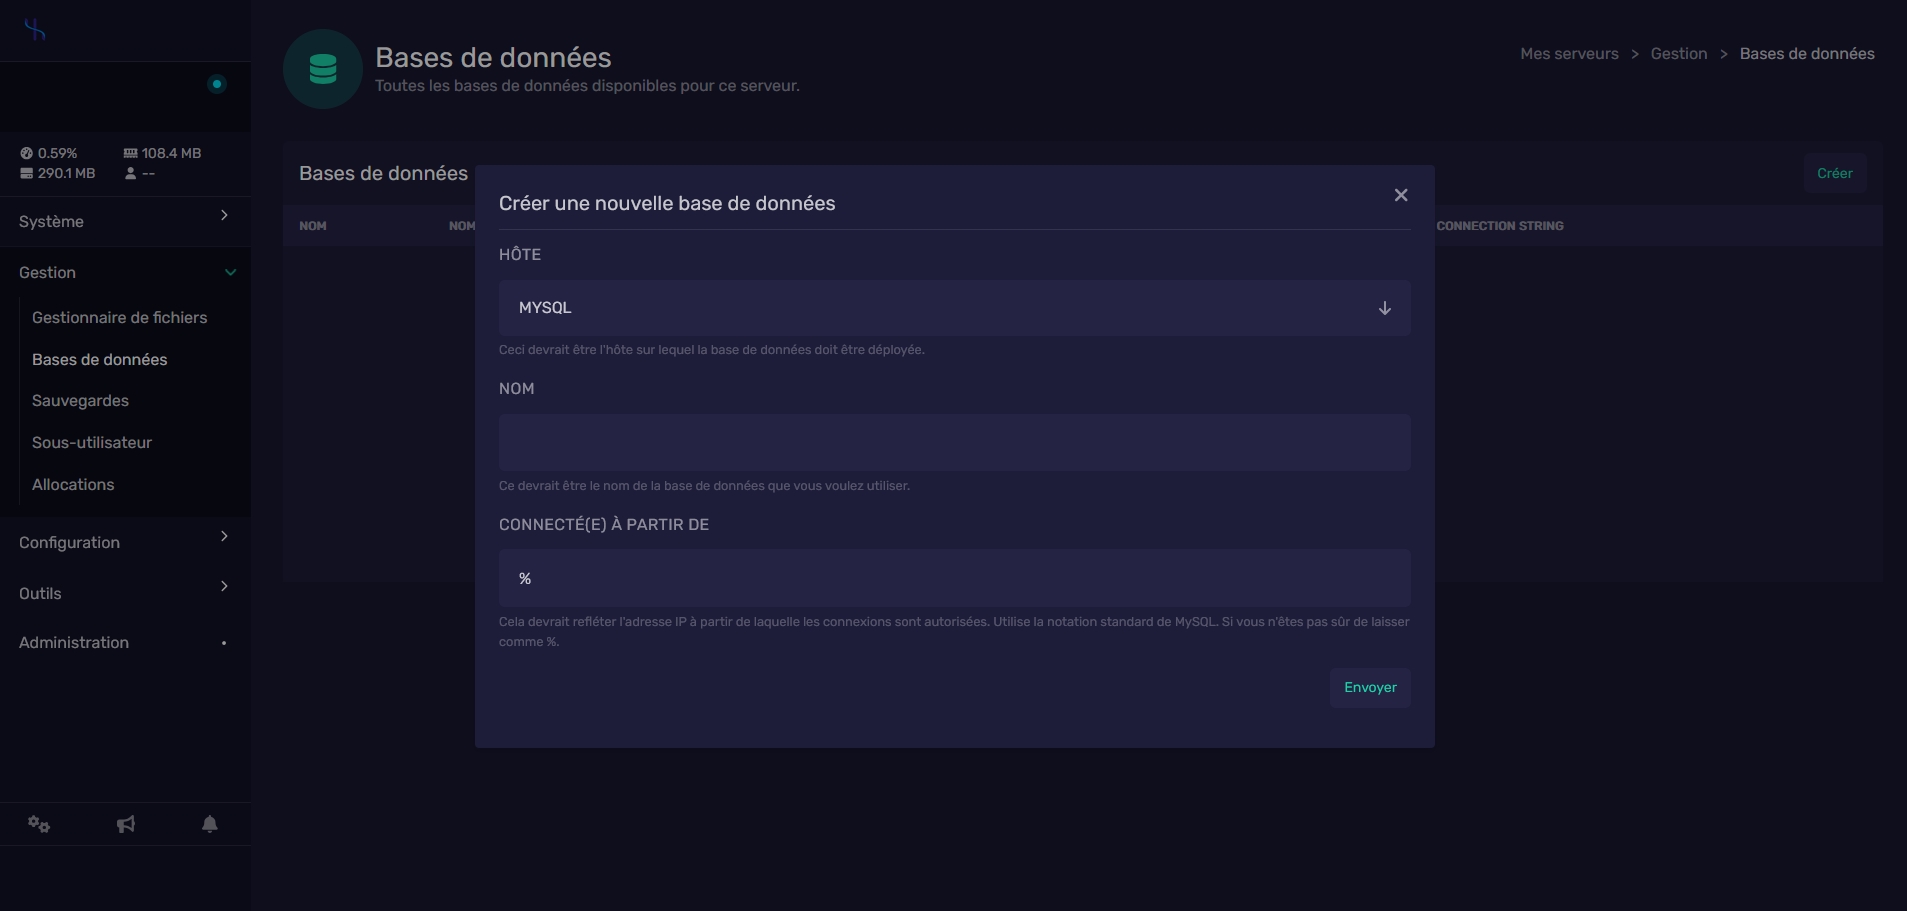1907x911 pixels.
Task: Open the notifications bell icon
Action: pos(210,824)
